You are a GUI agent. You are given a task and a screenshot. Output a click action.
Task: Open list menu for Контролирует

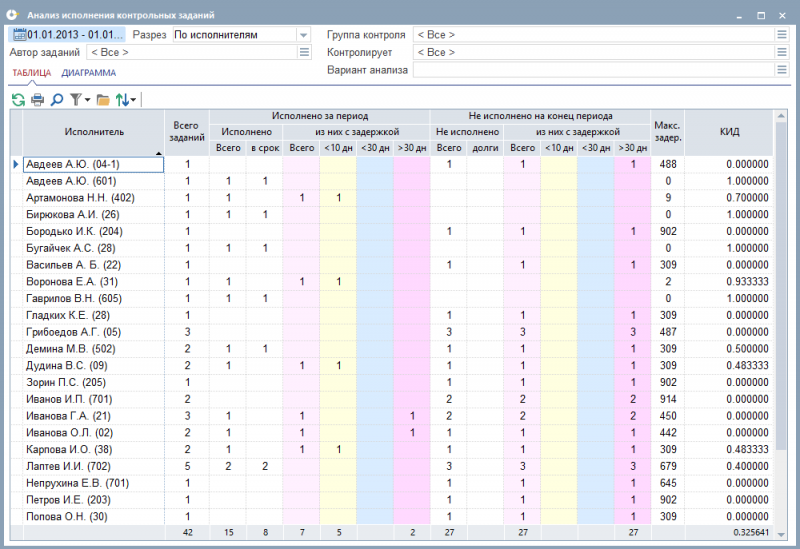[x=782, y=52]
